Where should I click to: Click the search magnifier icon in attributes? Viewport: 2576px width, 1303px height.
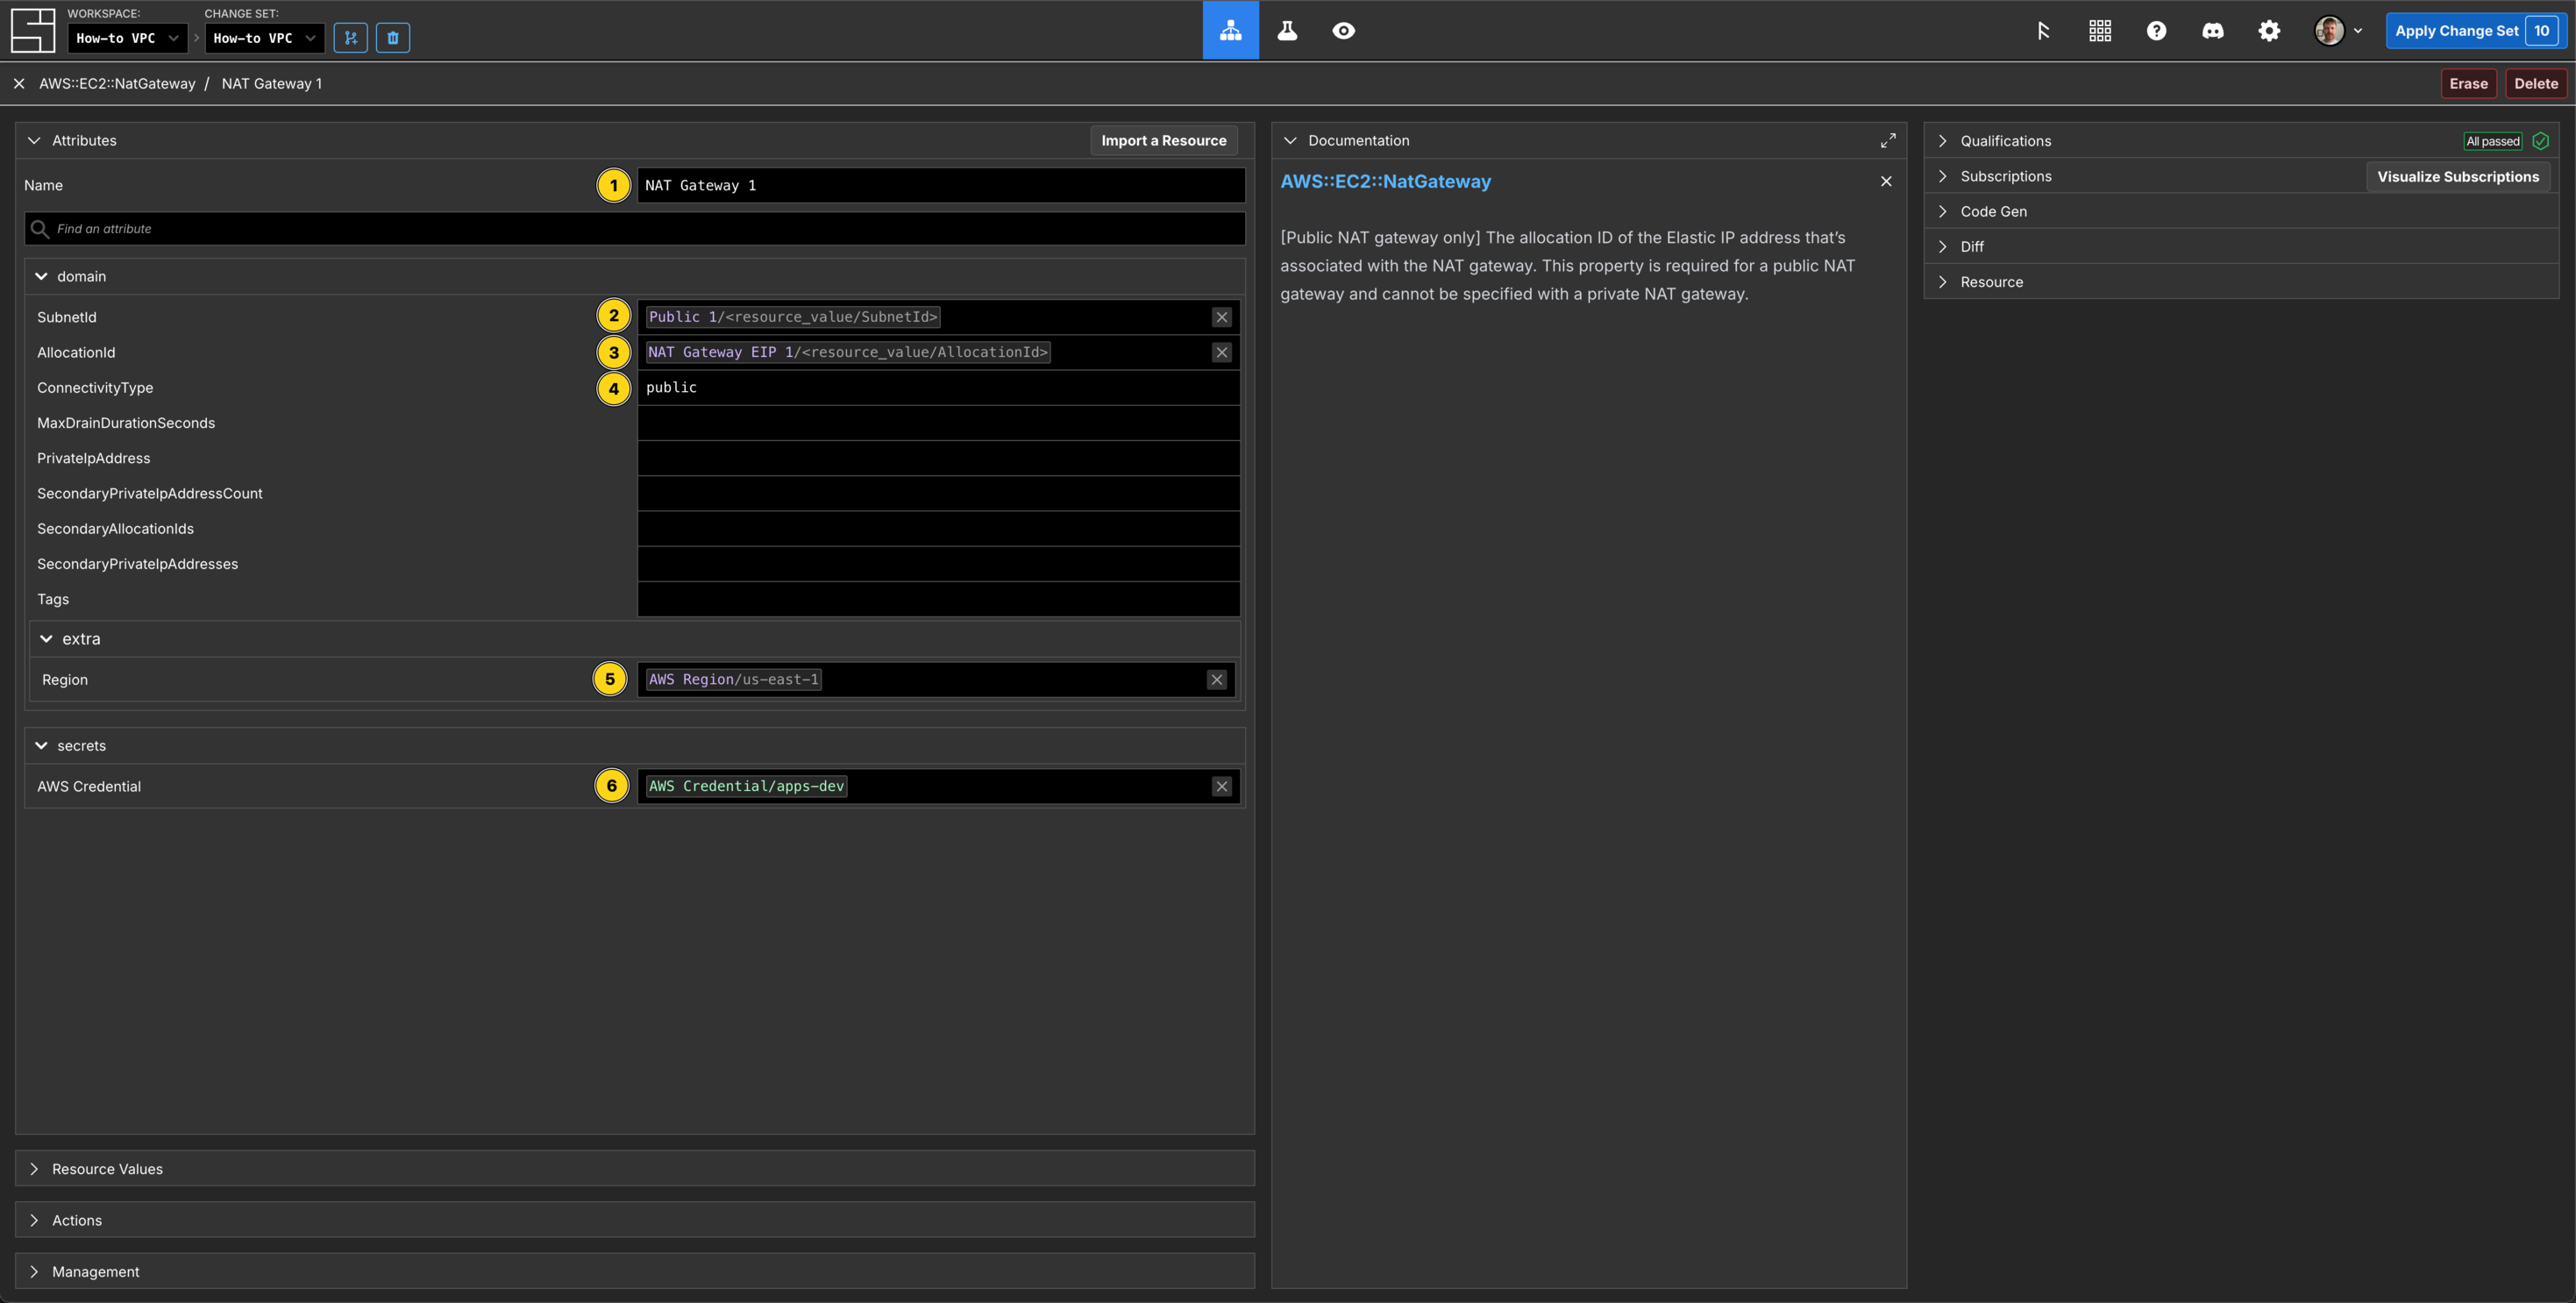(x=40, y=228)
